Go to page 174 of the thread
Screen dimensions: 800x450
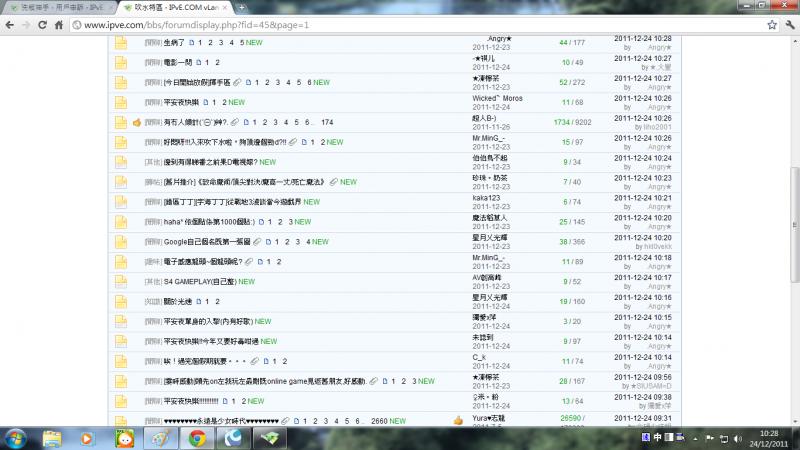[x=327, y=122]
